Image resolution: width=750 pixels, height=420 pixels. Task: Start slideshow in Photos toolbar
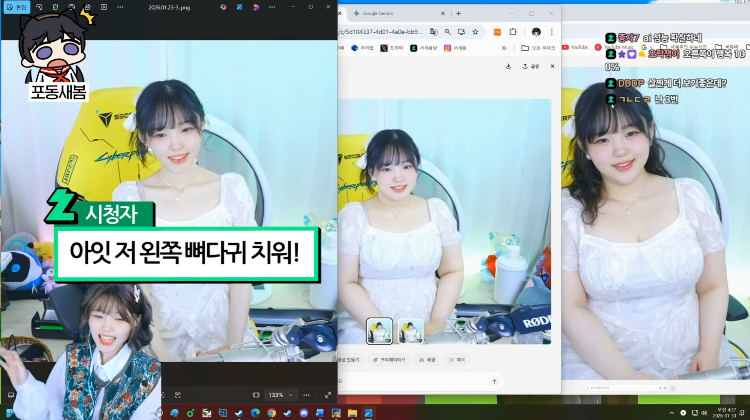[104, 7]
